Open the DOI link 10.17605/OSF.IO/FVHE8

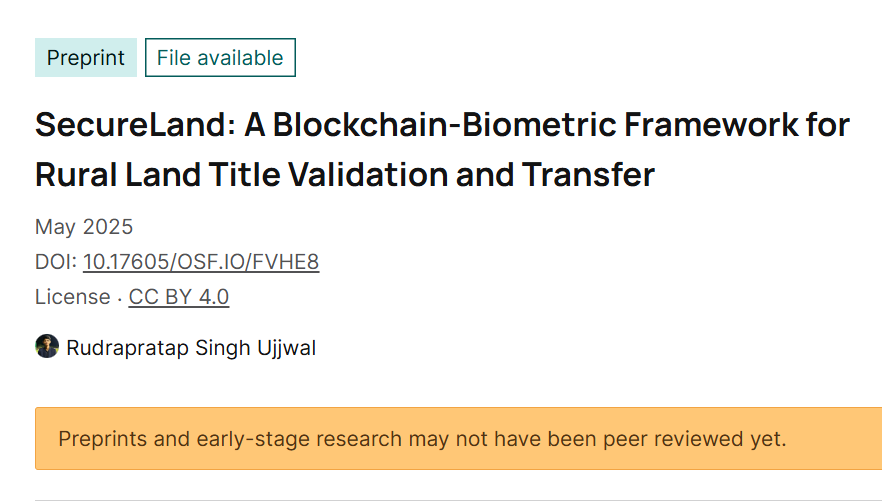click(x=201, y=262)
